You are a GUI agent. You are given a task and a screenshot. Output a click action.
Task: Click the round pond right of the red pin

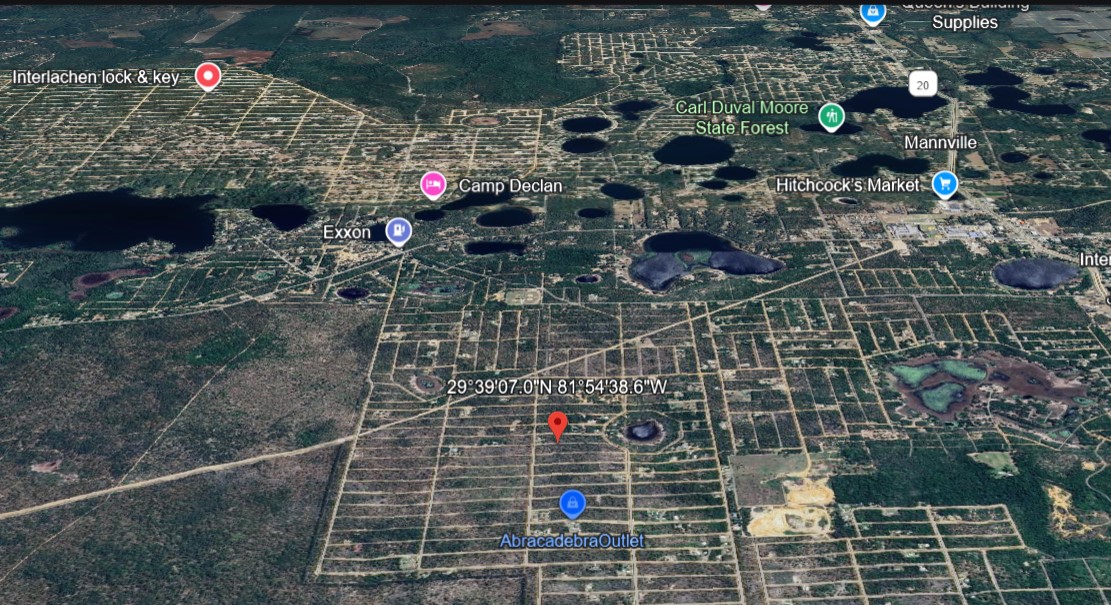(642, 431)
